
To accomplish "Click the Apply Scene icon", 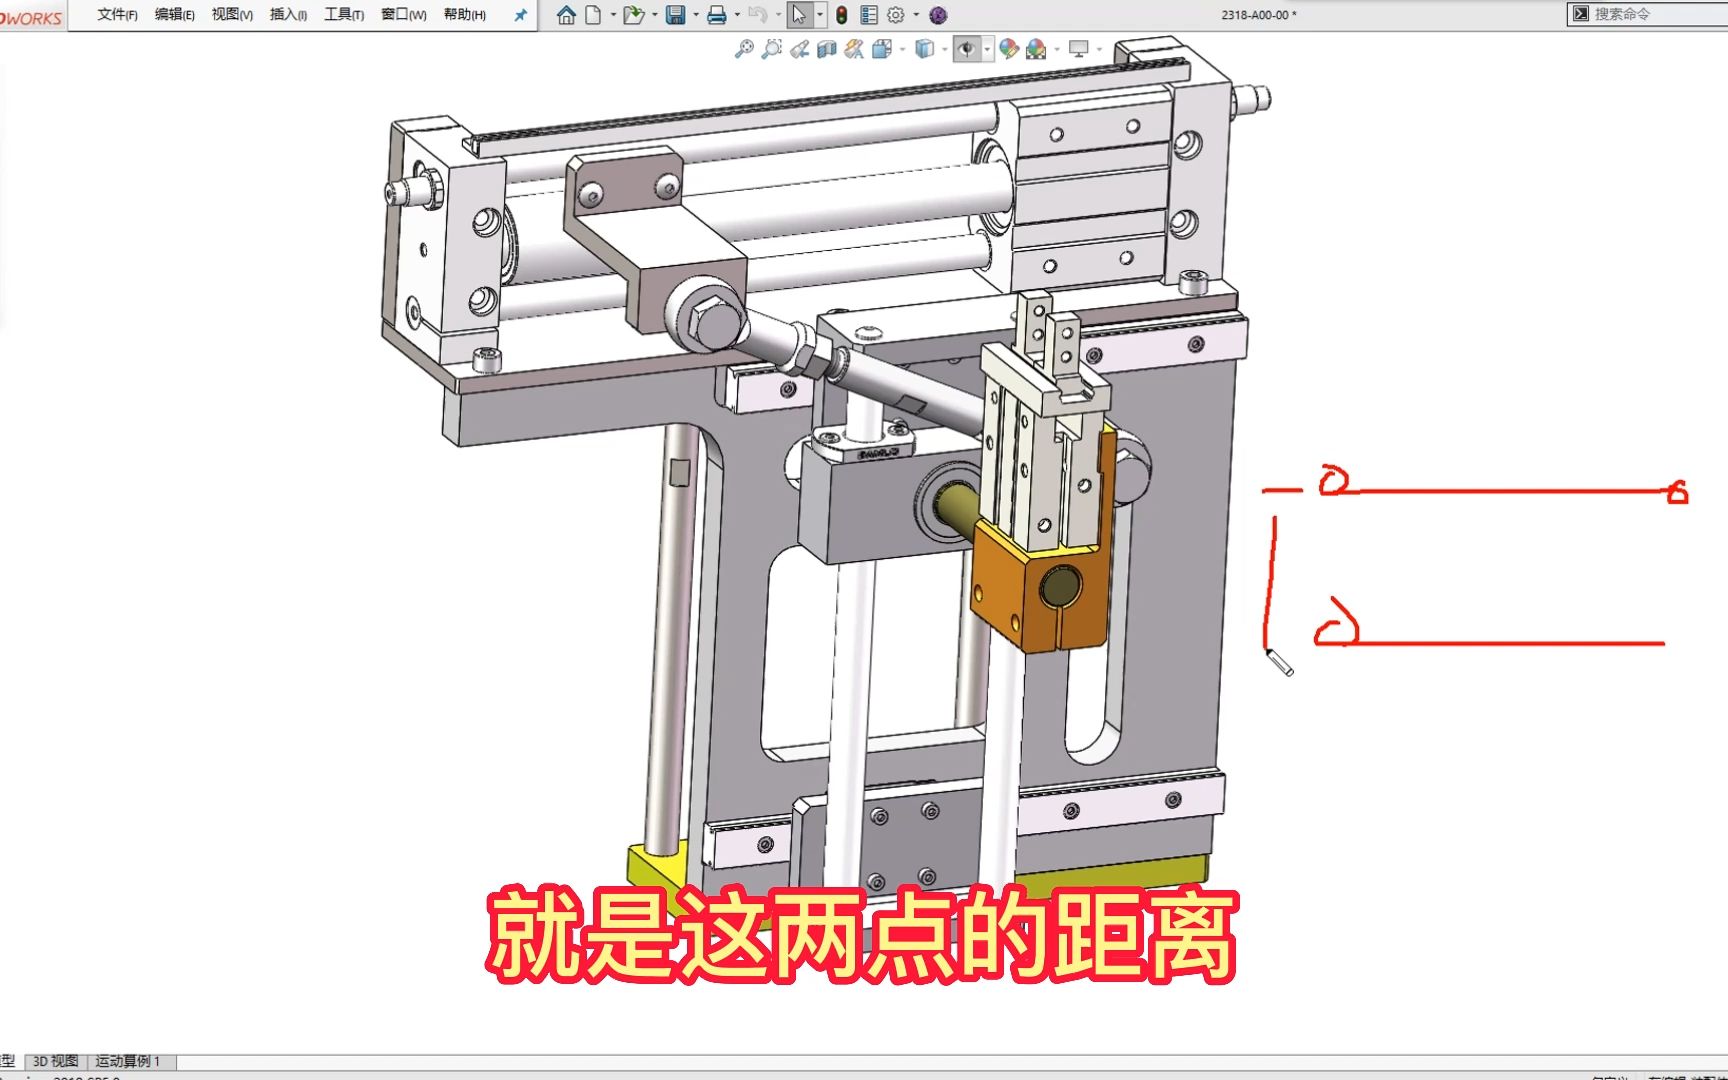I will click(x=1036, y=48).
